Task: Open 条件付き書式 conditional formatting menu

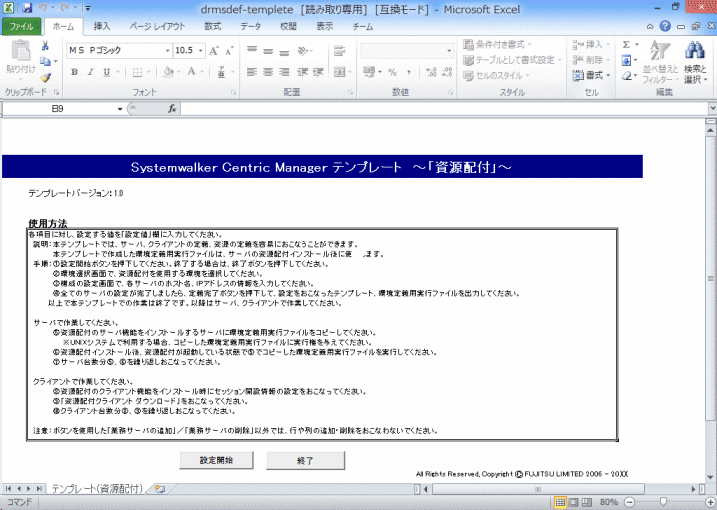Action: (x=497, y=44)
